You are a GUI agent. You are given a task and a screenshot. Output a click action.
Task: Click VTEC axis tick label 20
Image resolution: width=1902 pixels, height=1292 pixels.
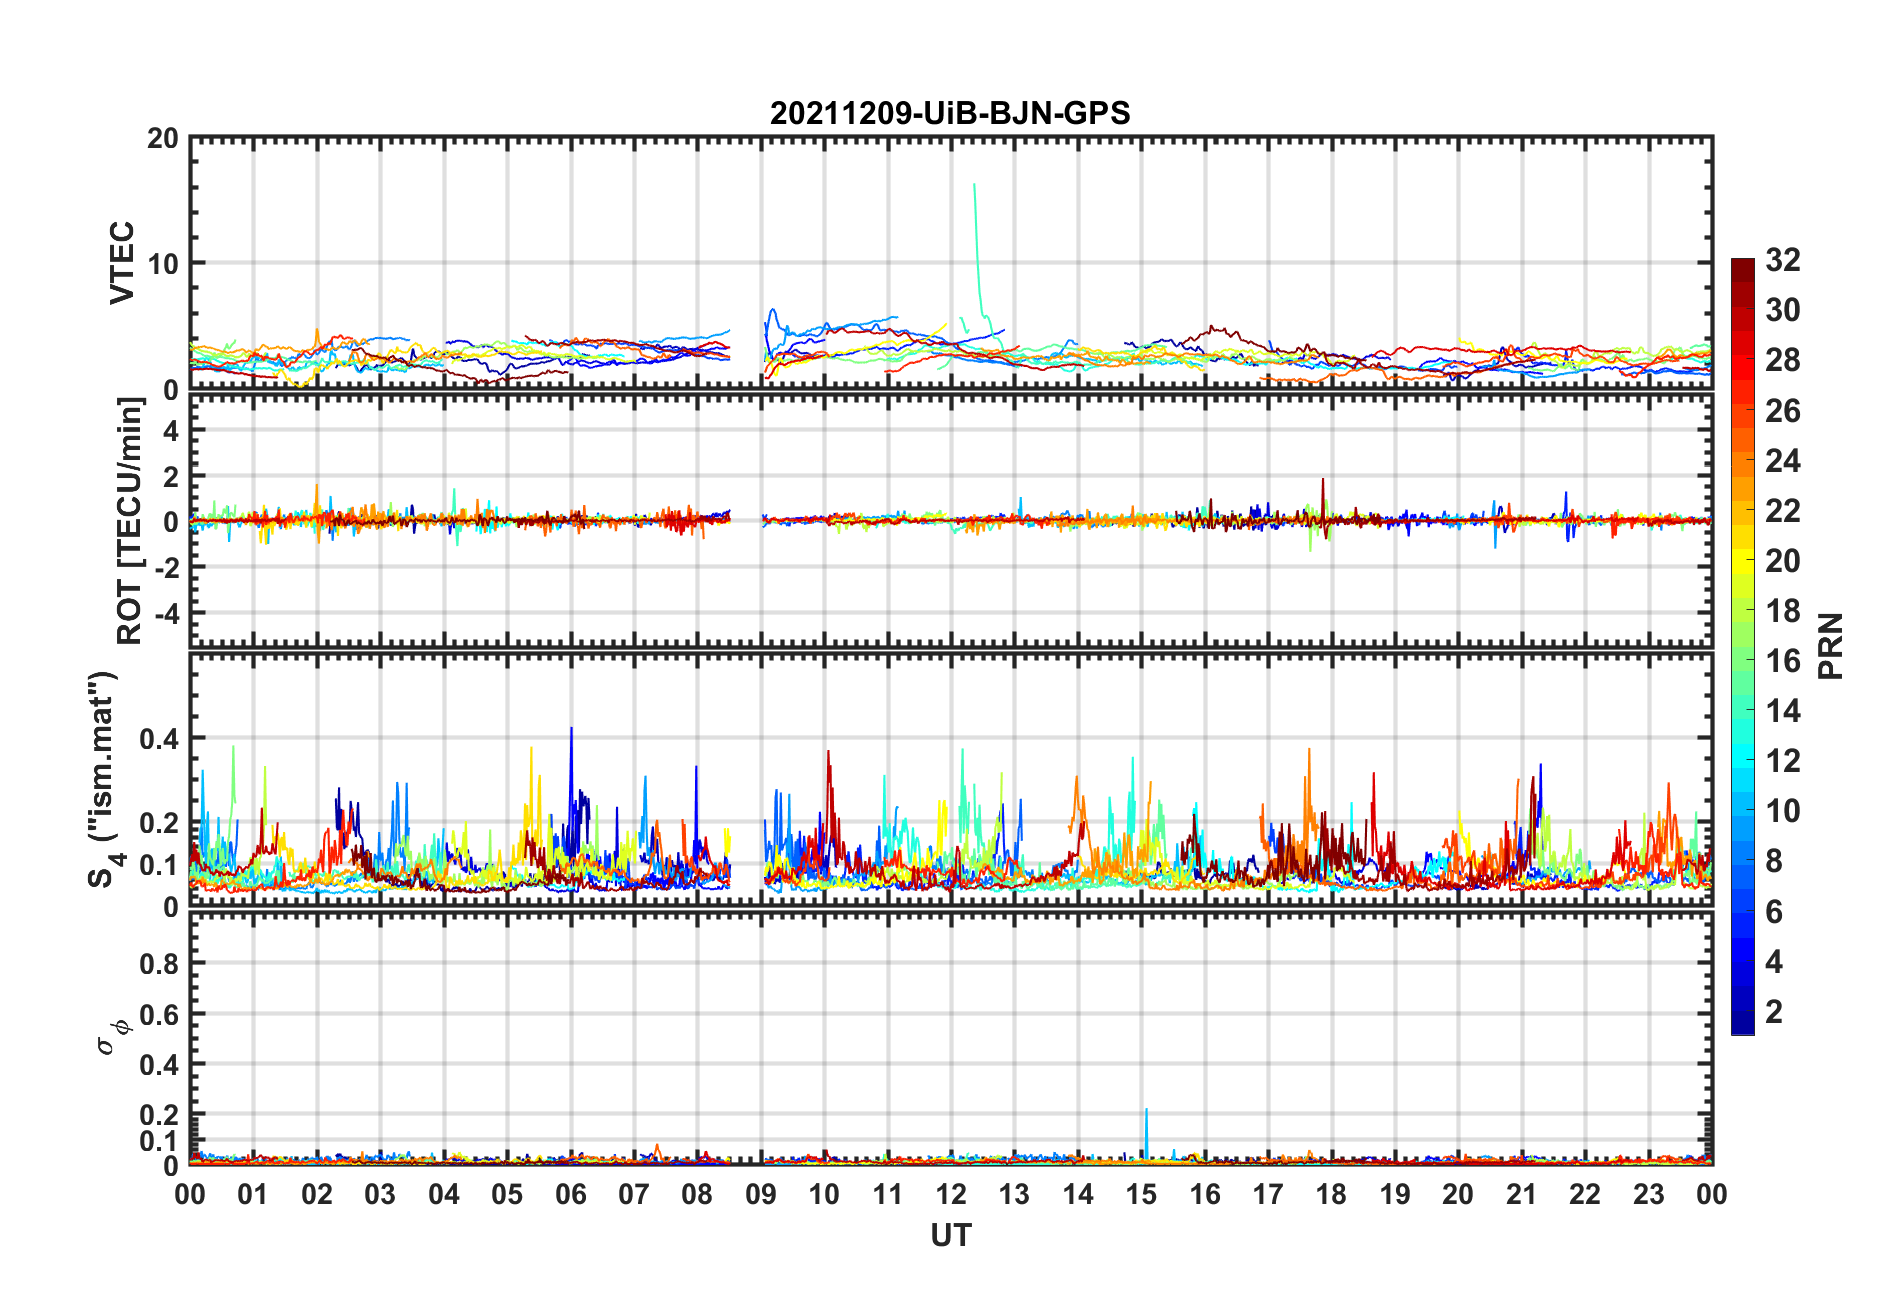coord(163,139)
